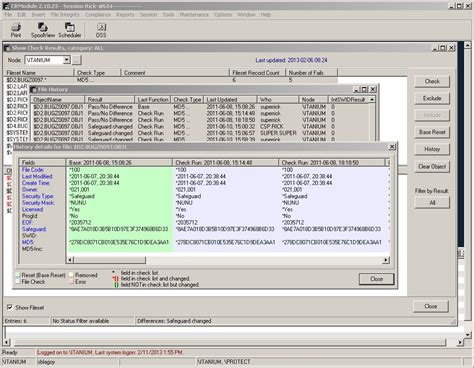Viewport: 474px width, 368px height.
Task: Click Who column header in File History
Action: (278, 100)
